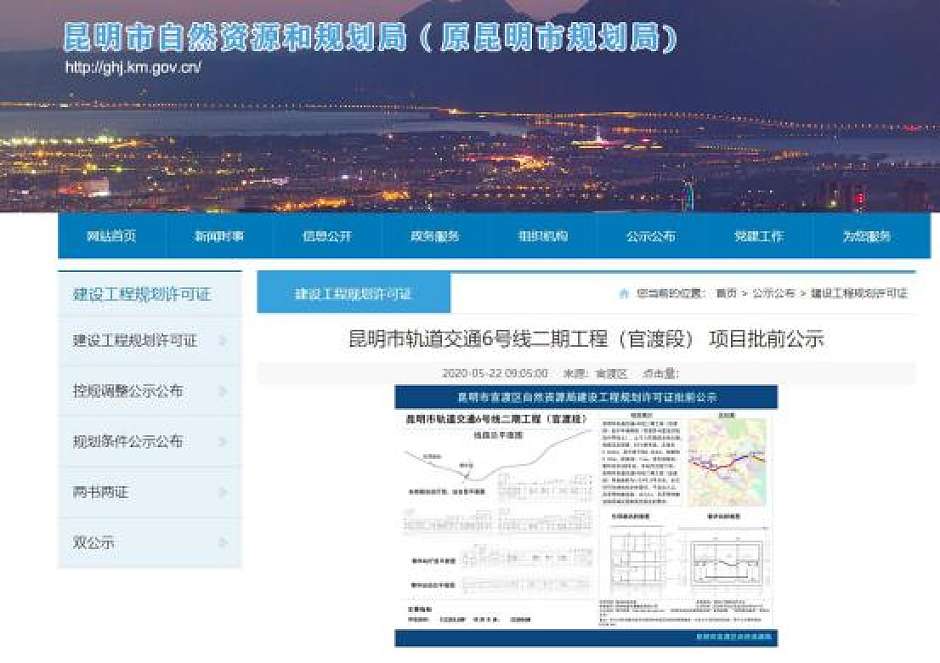This screenshot has height=663, width=940.
Task: Click the arrow icon beside 建设工程规划许可证
Action: [x=222, y=341]
